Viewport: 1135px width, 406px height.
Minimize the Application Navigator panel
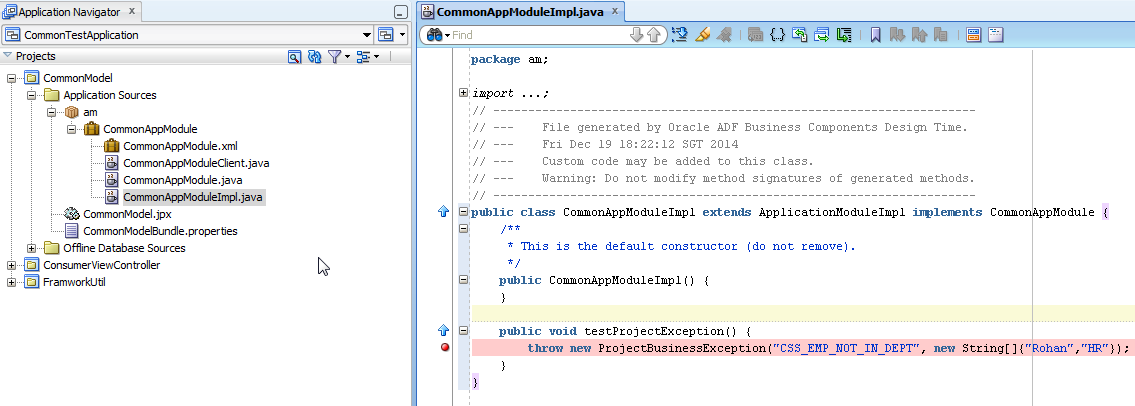(401, 12)
